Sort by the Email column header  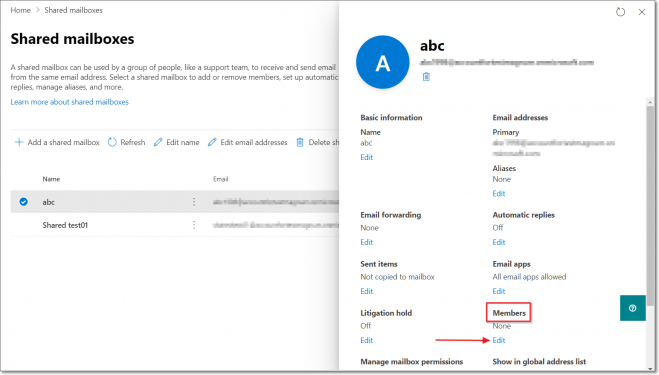point(221,179)
